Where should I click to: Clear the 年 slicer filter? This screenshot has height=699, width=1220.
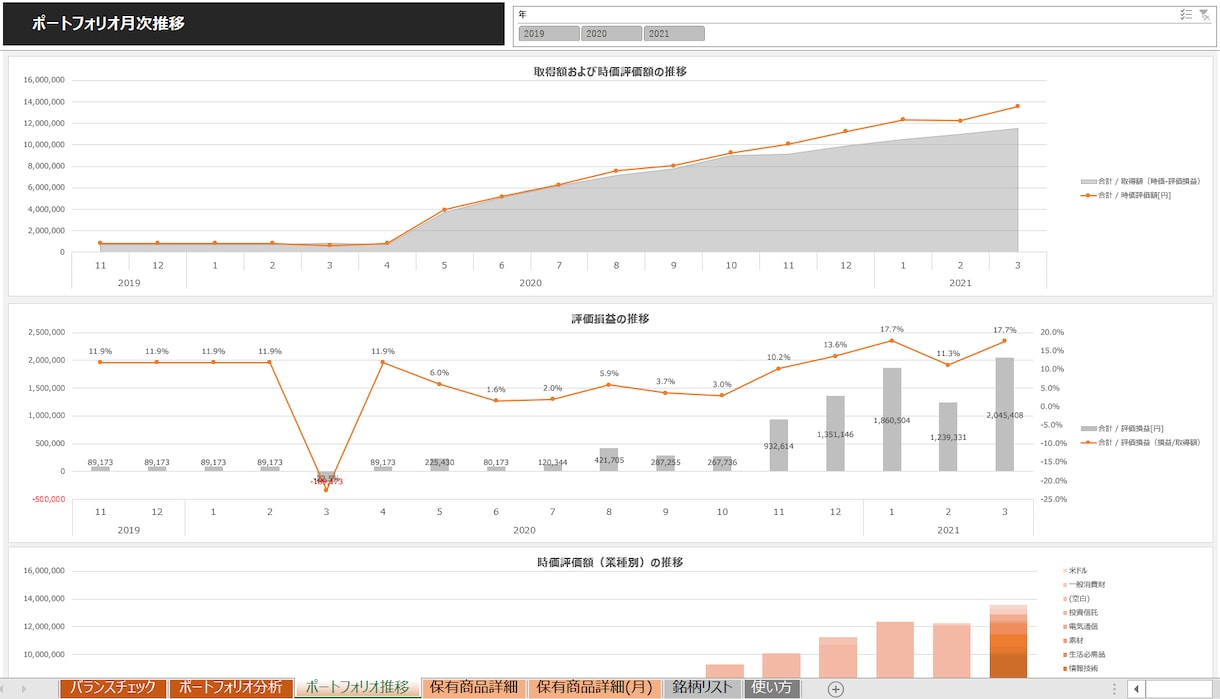point(1205,14)
